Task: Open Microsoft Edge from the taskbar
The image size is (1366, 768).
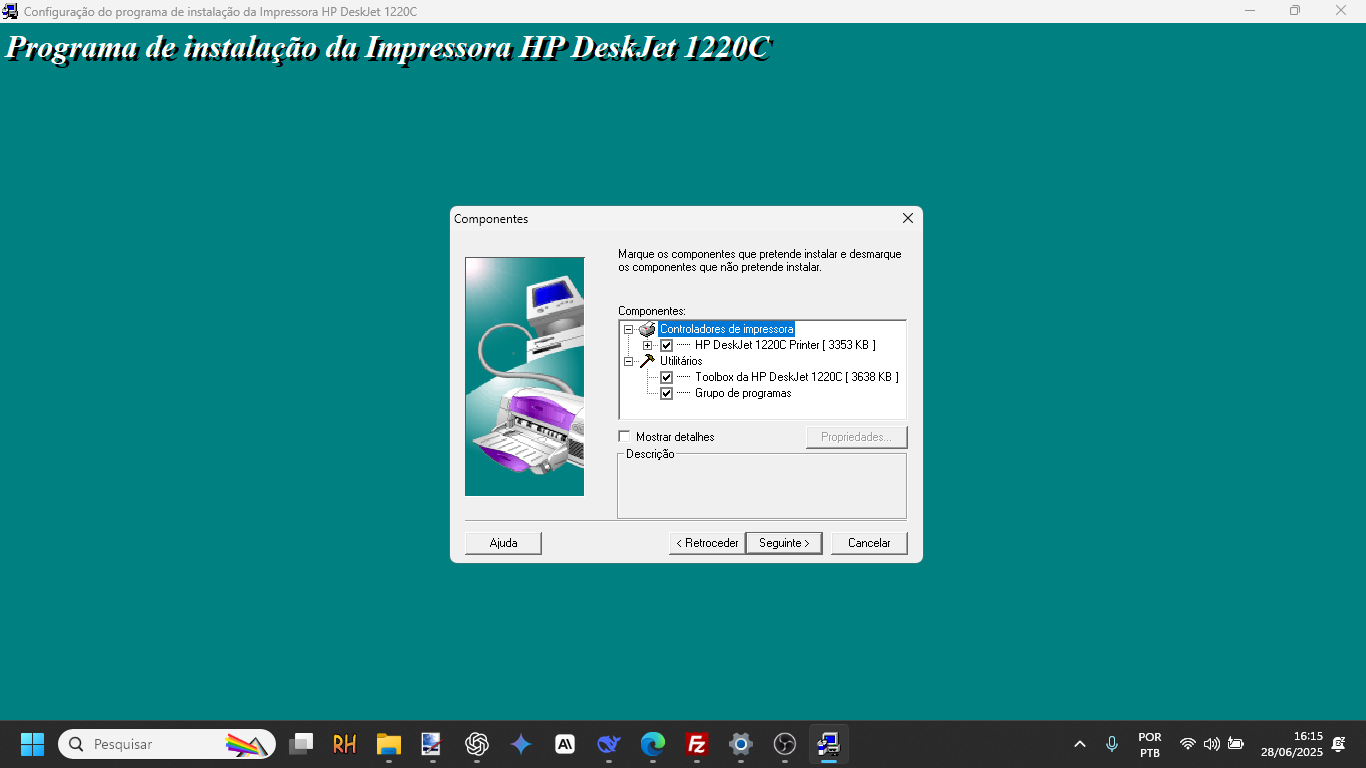Action: pos(653,744)
